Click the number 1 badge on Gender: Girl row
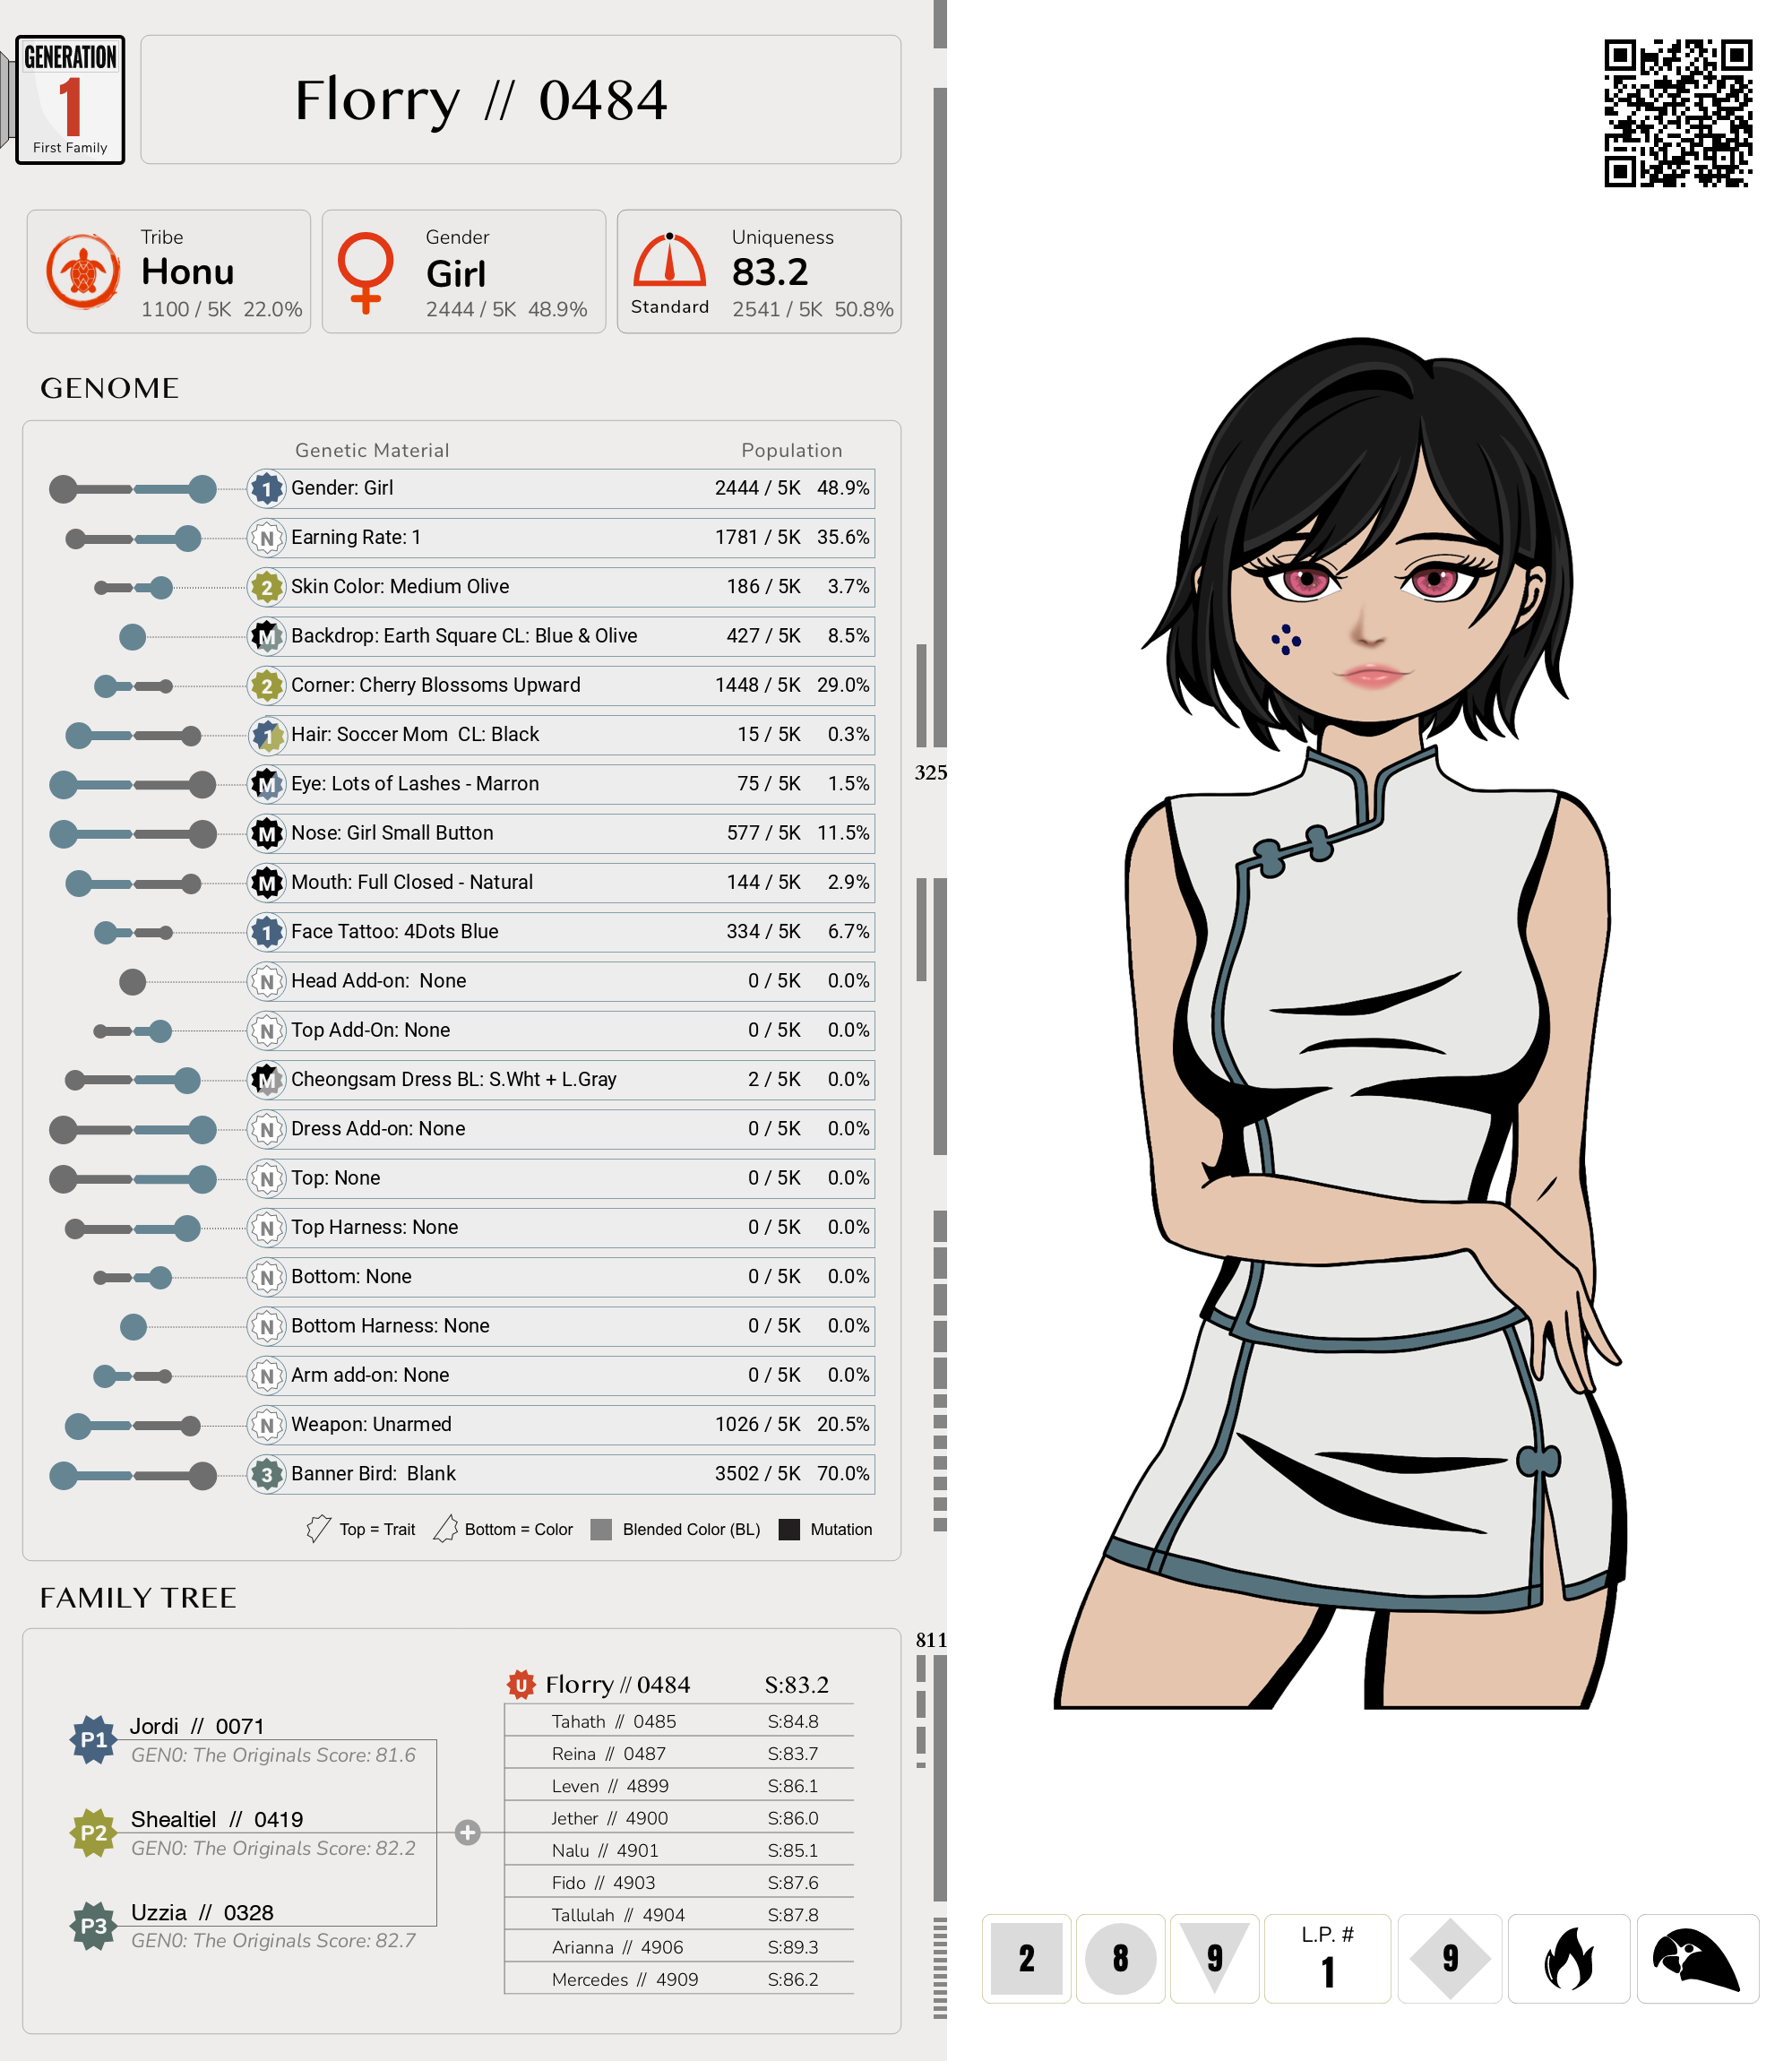 [266, 488]
